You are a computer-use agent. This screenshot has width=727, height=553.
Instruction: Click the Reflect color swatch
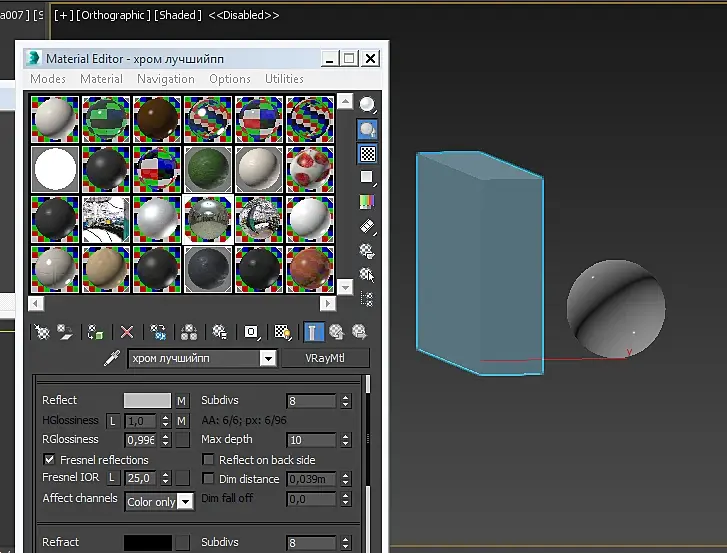[147, 400]
